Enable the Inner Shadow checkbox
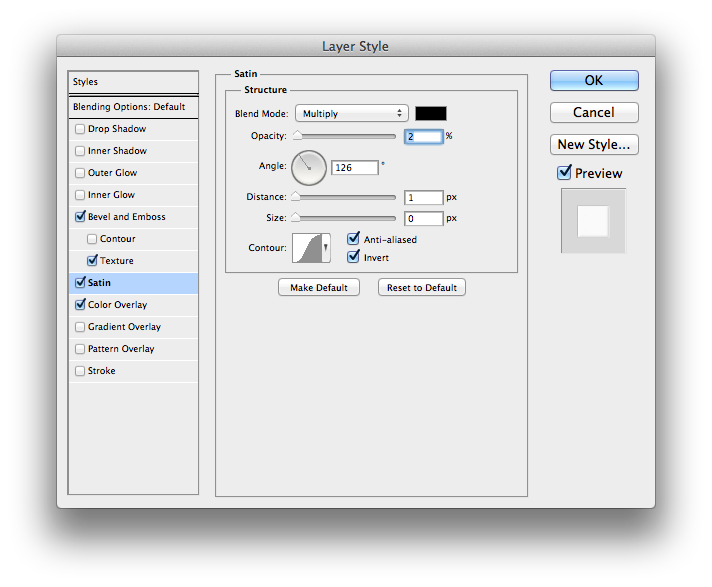Viewport: 712px width, 587px height. click(x=80, y=151)
